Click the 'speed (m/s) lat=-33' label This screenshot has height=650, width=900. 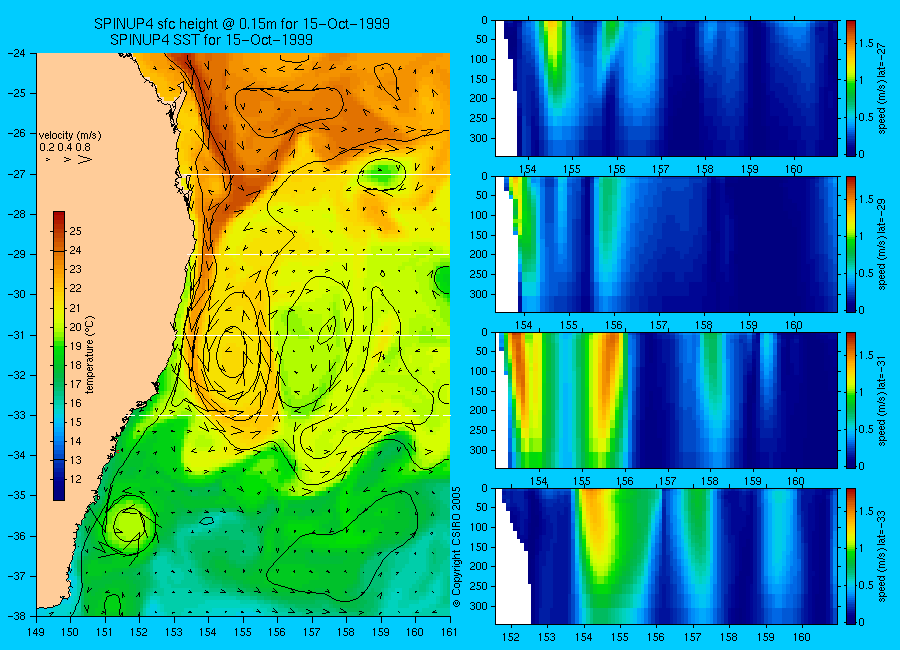coord(882,556)
